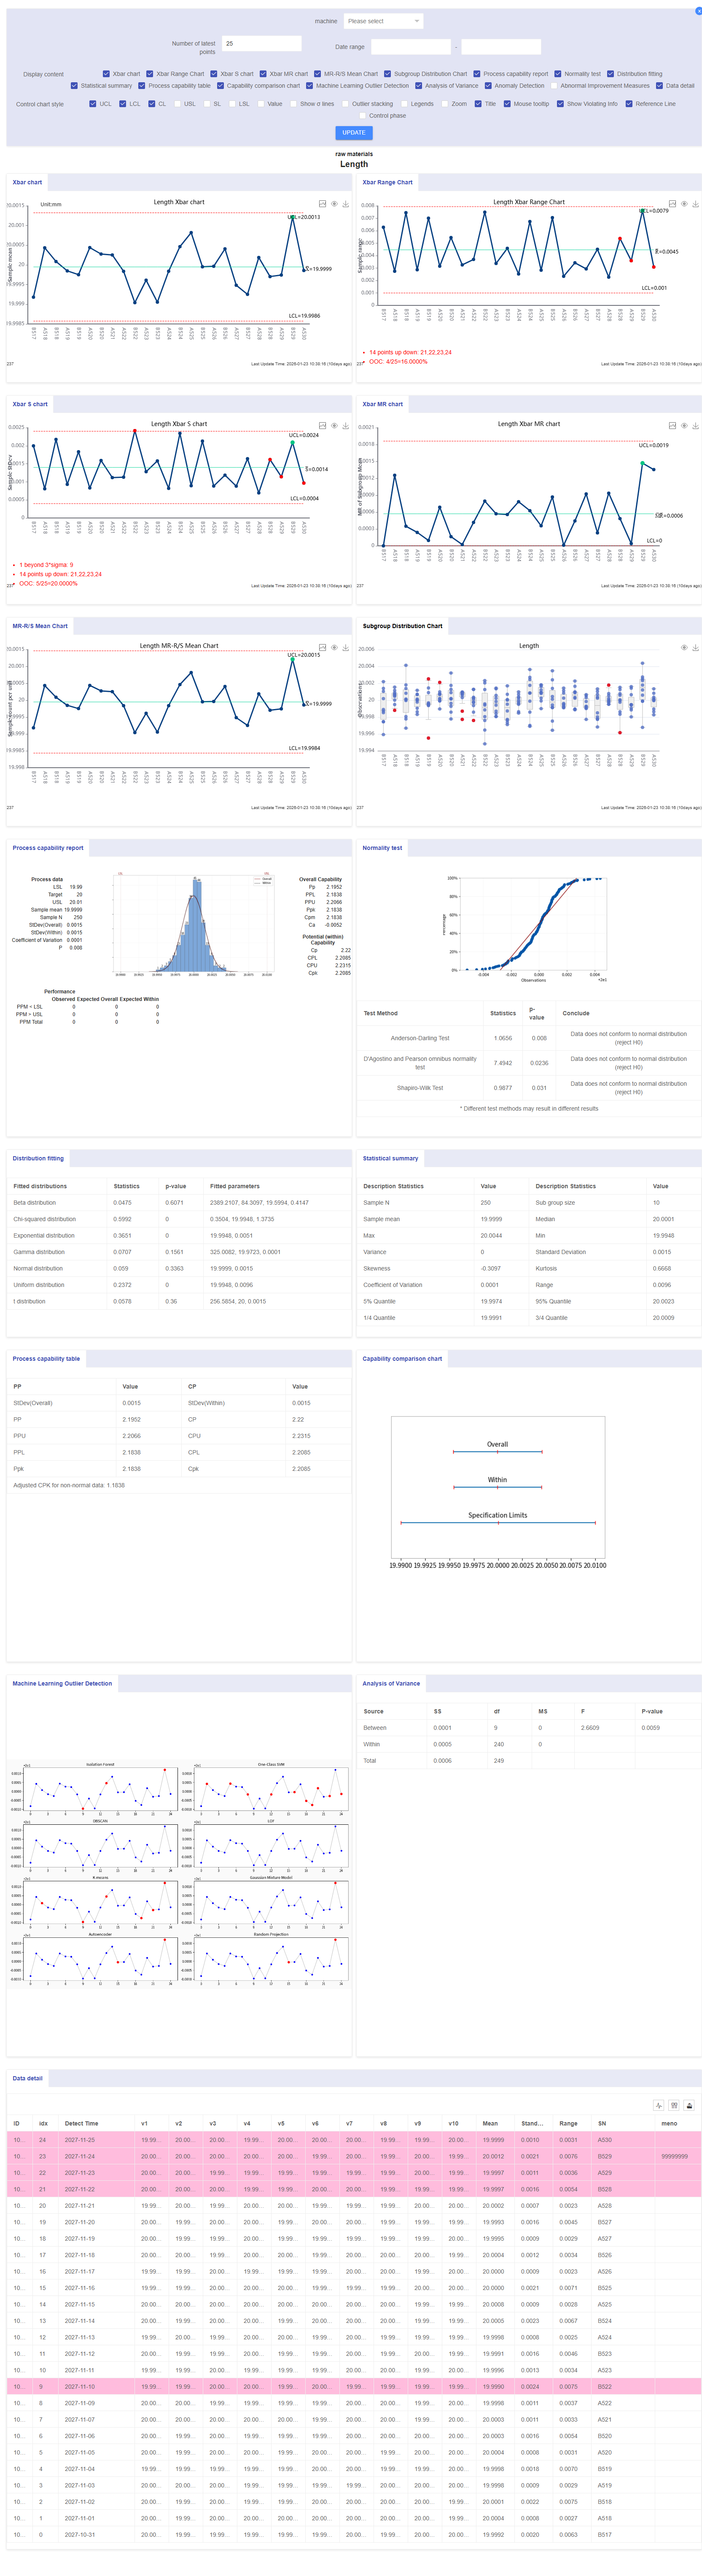This screenshot has height=2576, width=702.
Task: Open the machine selection dropdown
Action: [x=383, y=22]
